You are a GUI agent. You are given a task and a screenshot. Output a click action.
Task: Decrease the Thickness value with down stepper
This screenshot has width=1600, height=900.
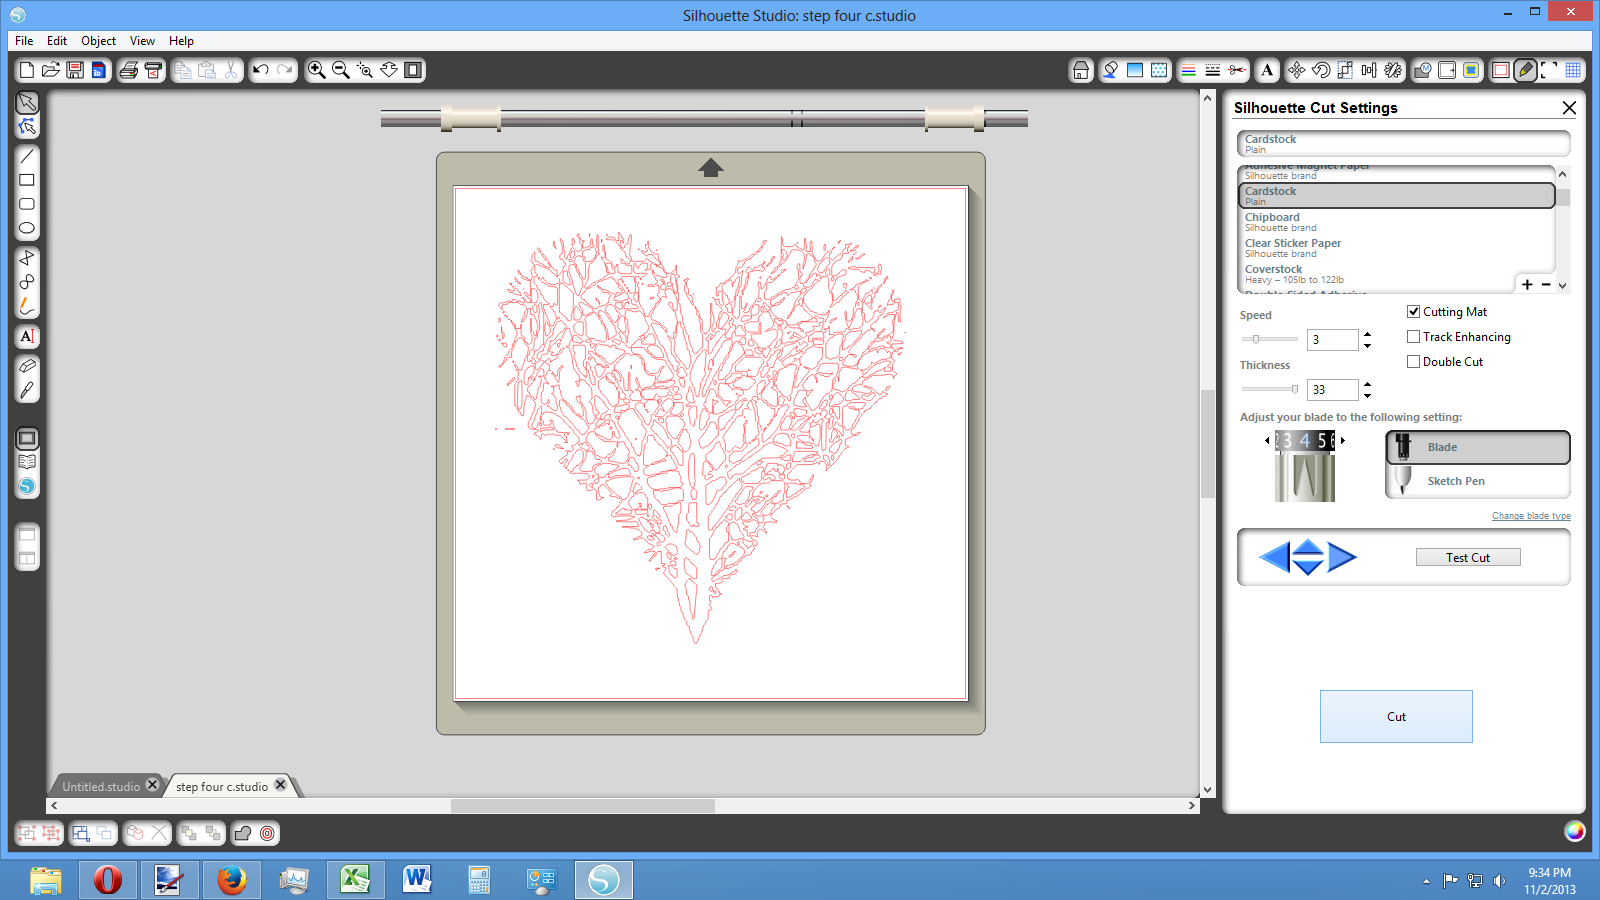pos(1367,396)
